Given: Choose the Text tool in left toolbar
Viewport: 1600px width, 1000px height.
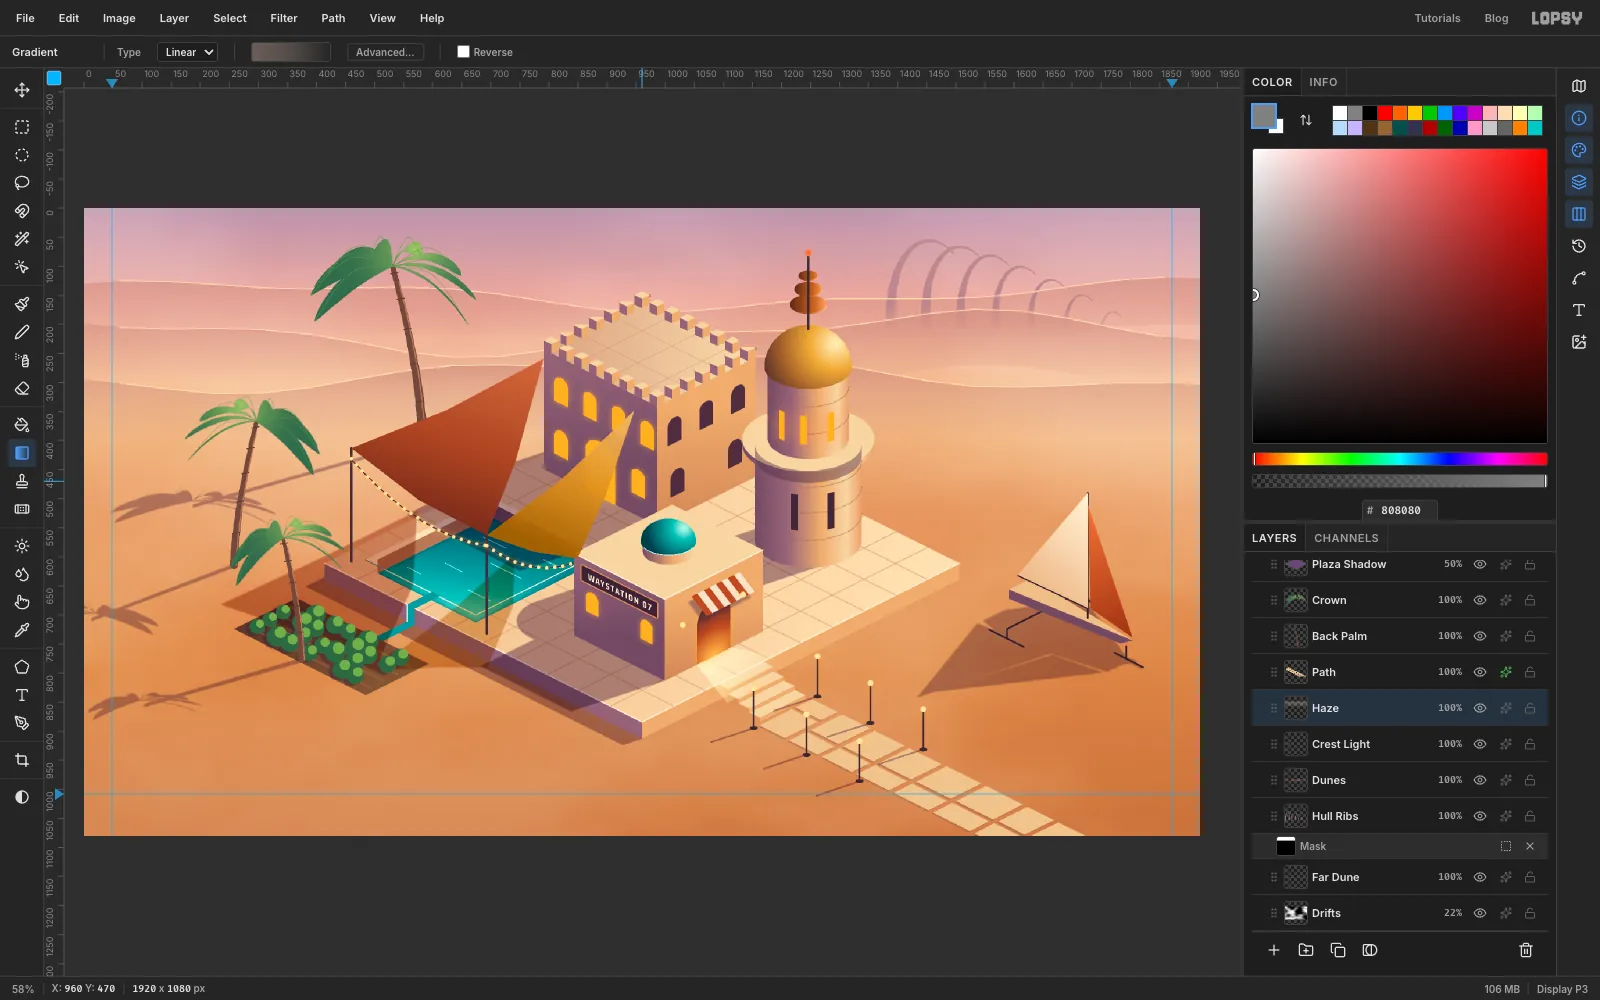Looking at the screenshot, I should [22, 695].
